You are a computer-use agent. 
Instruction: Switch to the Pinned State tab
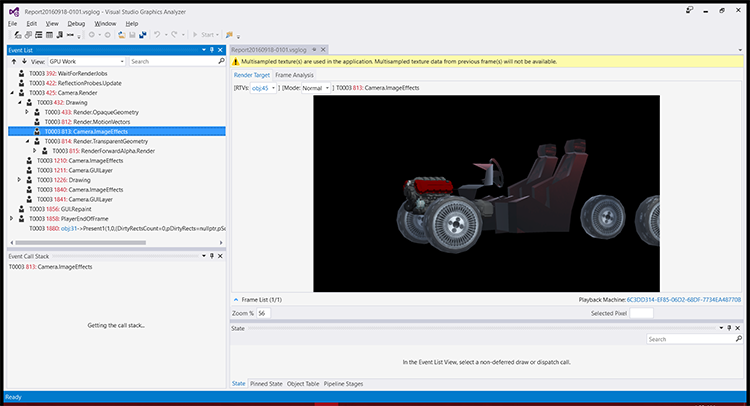266,384
